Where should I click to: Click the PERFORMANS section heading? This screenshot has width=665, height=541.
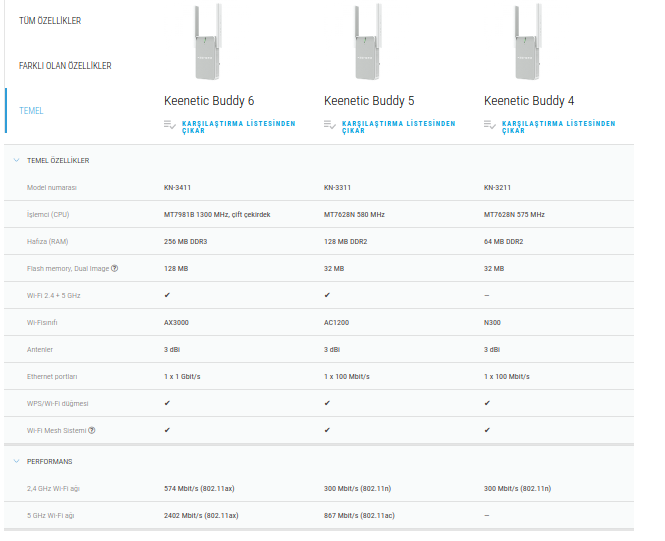pyautogui.click(x=50, y=461)
